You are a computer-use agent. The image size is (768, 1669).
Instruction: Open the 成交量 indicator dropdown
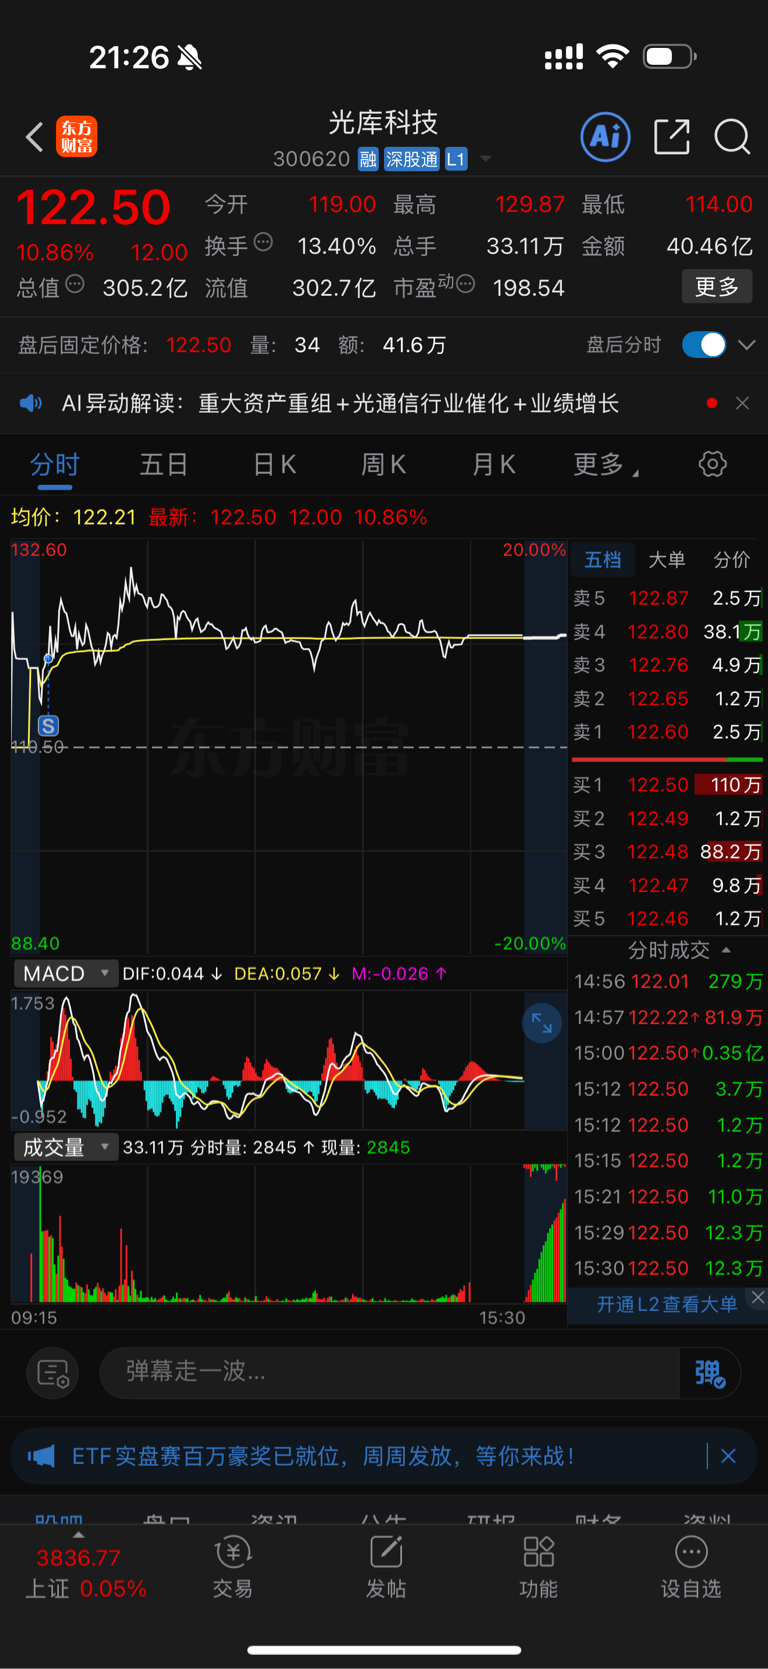pos(66,1147)
